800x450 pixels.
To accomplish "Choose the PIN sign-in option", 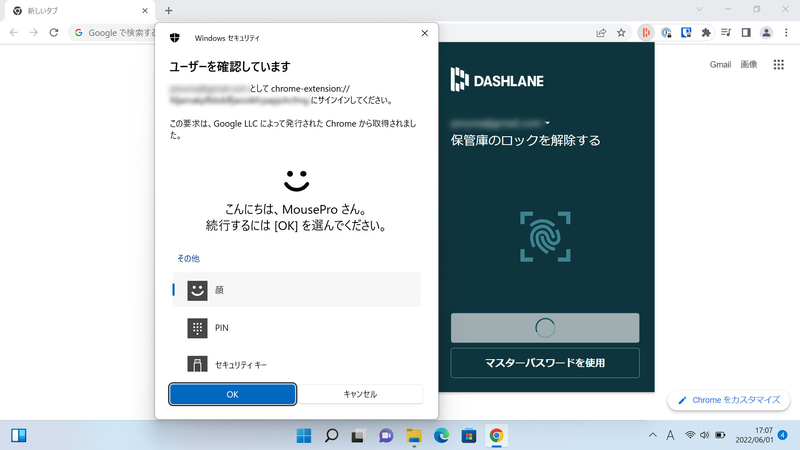I will 296,328.
